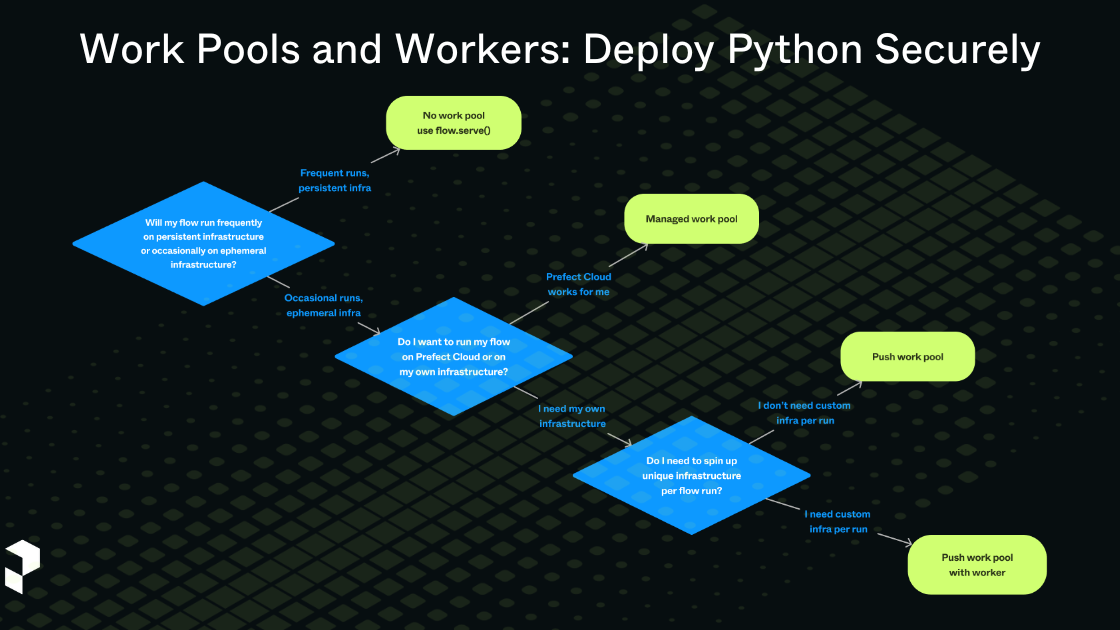Screen dimensions: 1120x630
Task: Select the 'Push work pool with worker' node
Action: [977, 564]
